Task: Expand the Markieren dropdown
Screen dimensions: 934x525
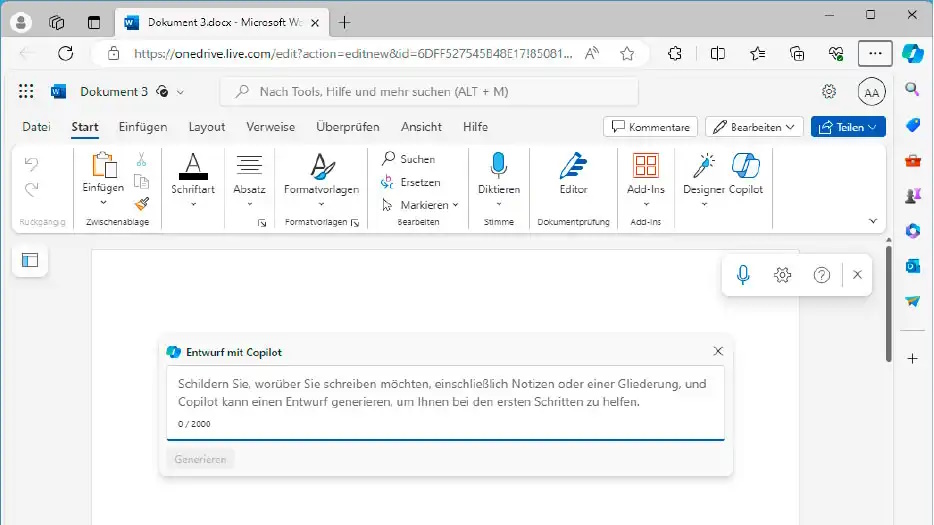Action: point(422,204)
